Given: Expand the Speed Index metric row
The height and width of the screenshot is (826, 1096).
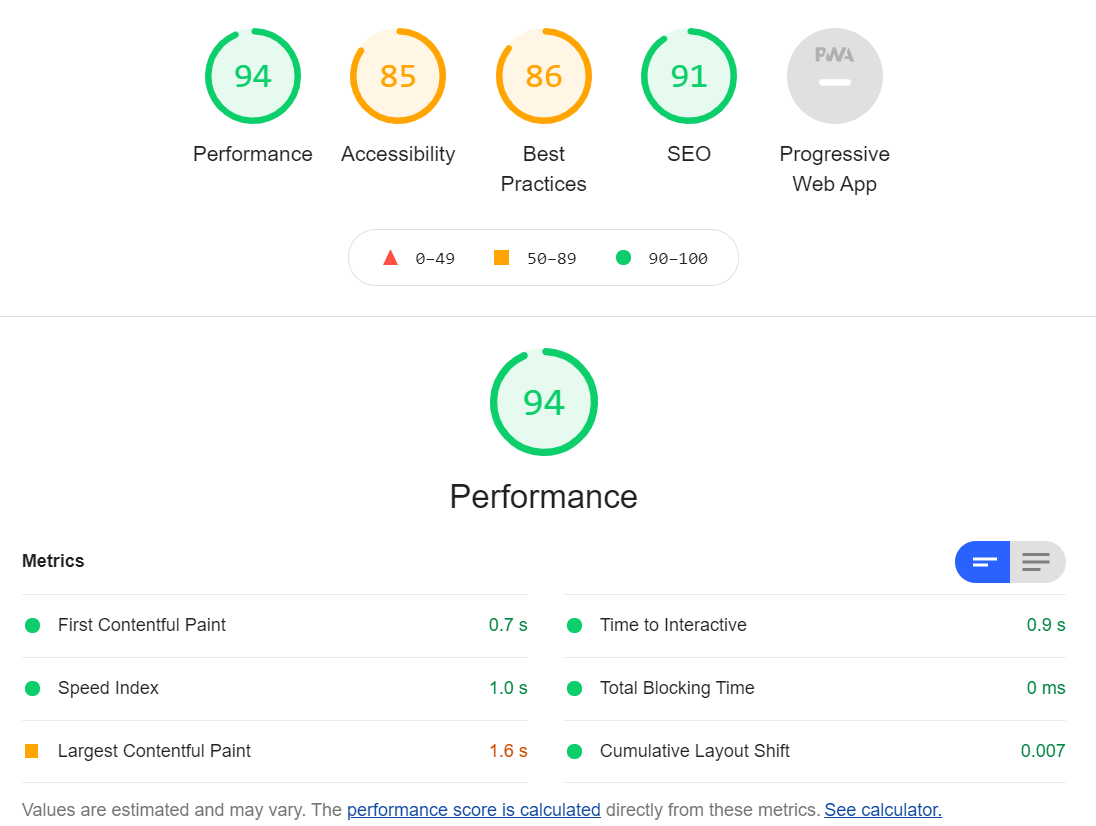Looking at the screenshot, I should click(x=275, y=688).
